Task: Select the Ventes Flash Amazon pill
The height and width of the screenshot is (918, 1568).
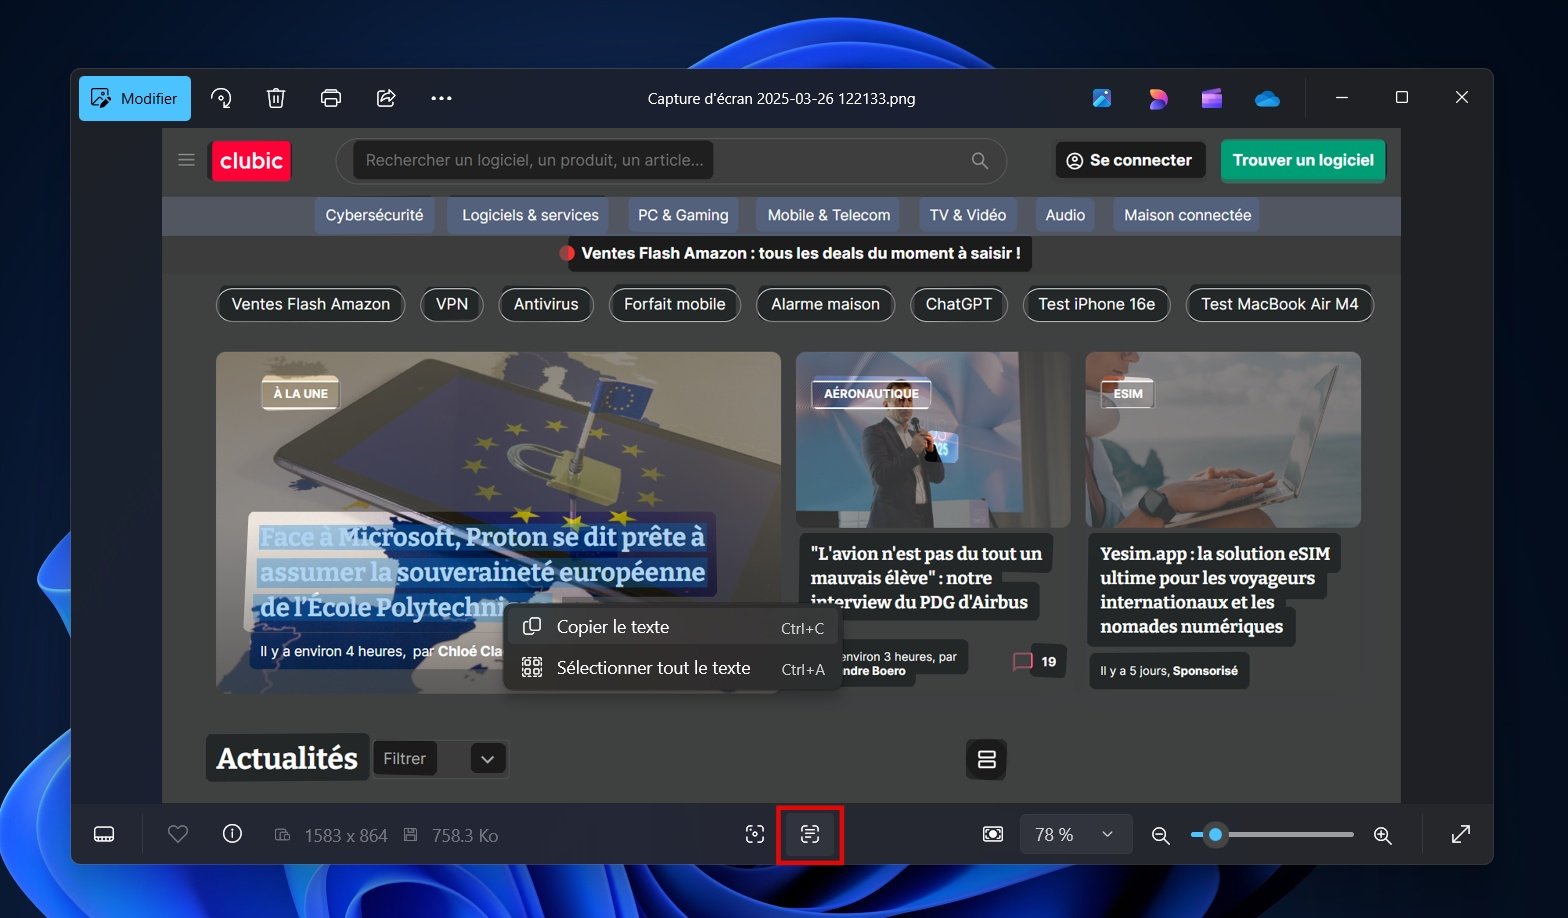Action: [311, 304]
